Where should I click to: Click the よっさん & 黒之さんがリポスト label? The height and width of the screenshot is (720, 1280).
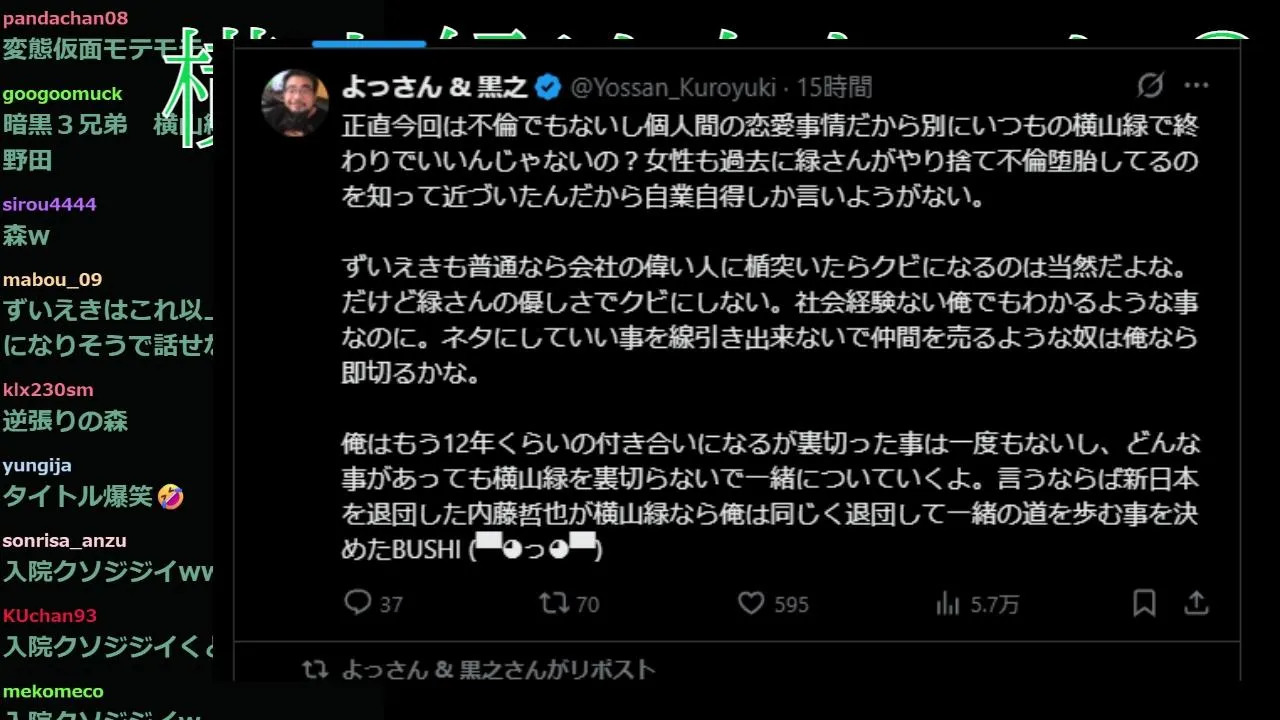click(x=498, y=669)
